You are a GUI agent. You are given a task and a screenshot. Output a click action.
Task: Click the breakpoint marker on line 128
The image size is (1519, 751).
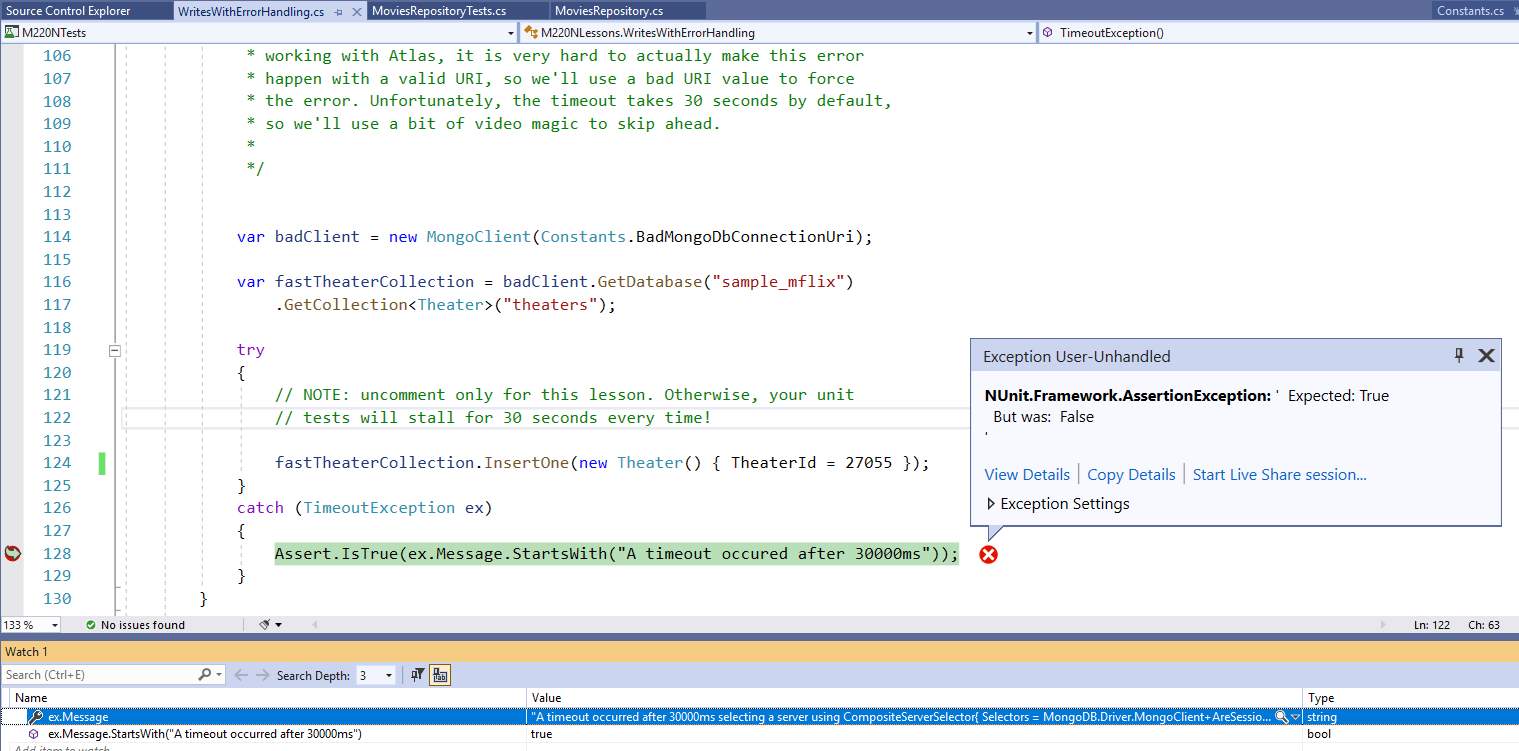tap(12, 553)
